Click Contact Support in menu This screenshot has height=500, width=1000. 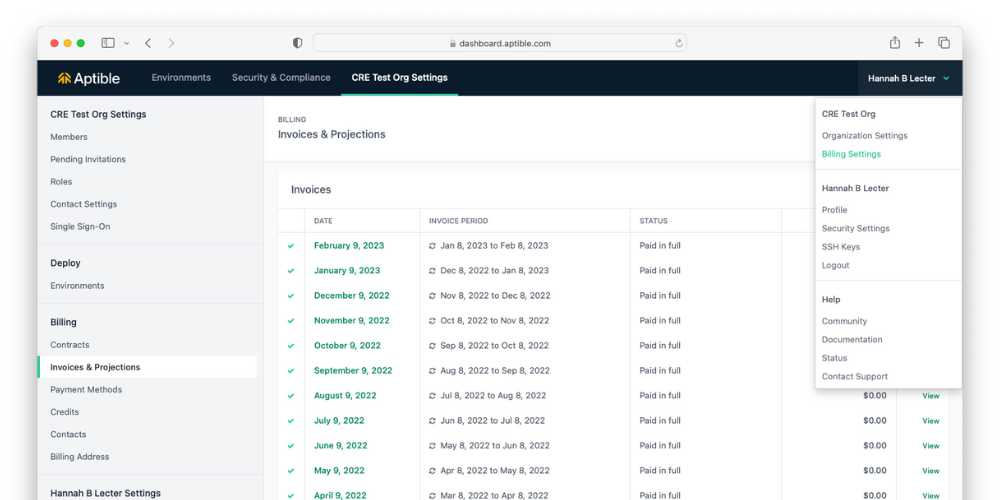(855, 377)
